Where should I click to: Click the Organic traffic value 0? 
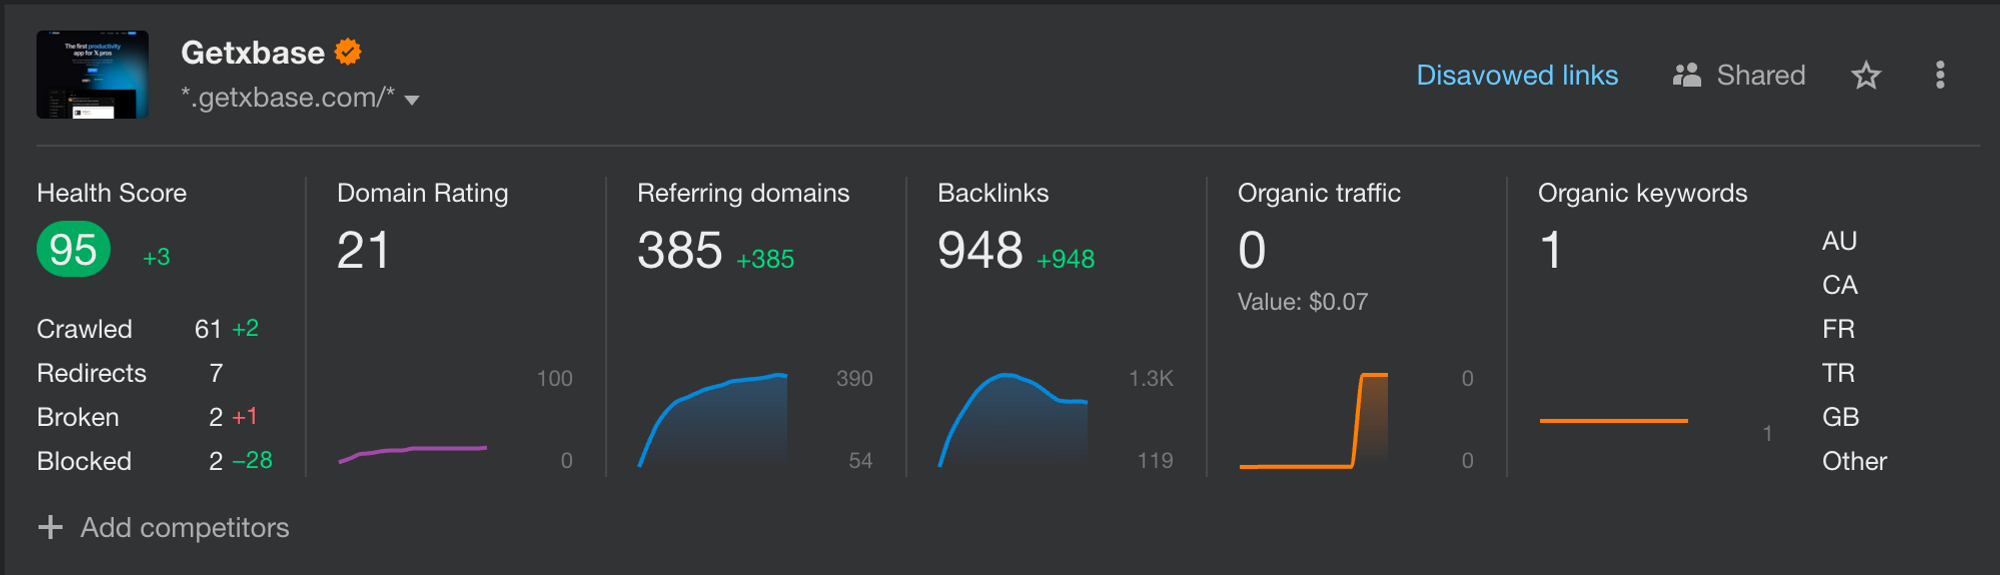click(x=1252, y=250)
